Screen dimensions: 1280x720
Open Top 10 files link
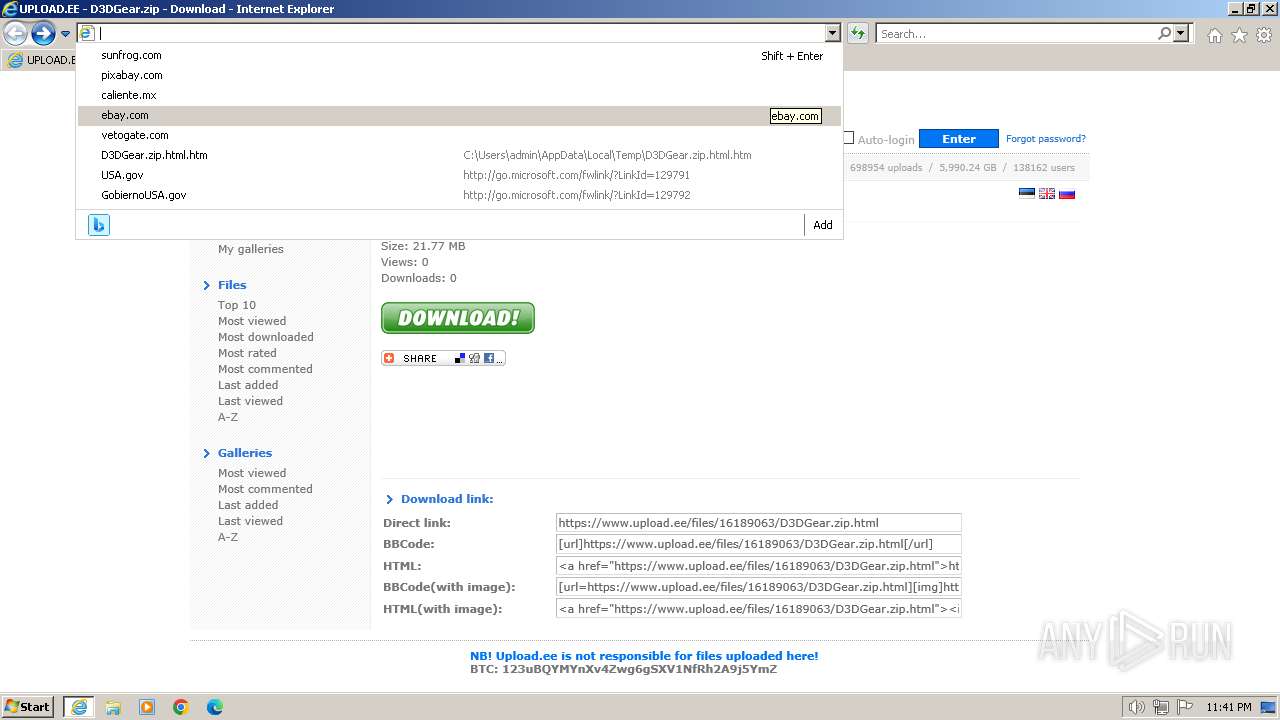pos(237,305)
